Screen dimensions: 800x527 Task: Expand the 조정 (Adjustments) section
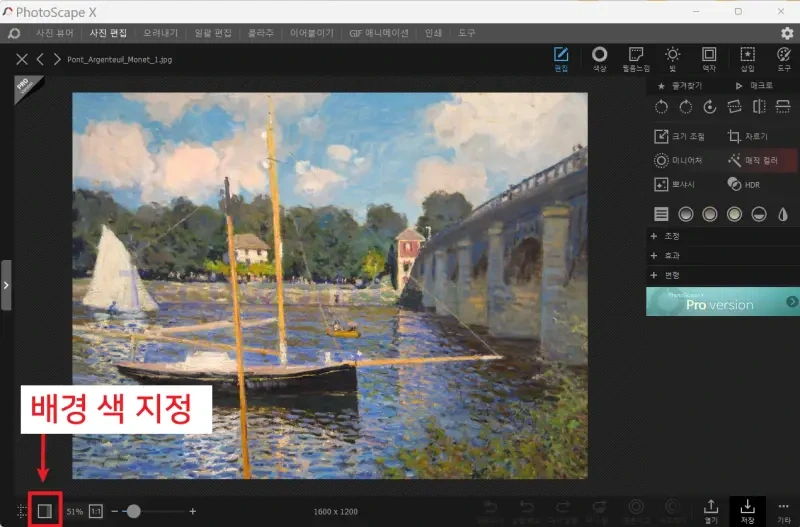pyautogui.click(x=722, y=236)
